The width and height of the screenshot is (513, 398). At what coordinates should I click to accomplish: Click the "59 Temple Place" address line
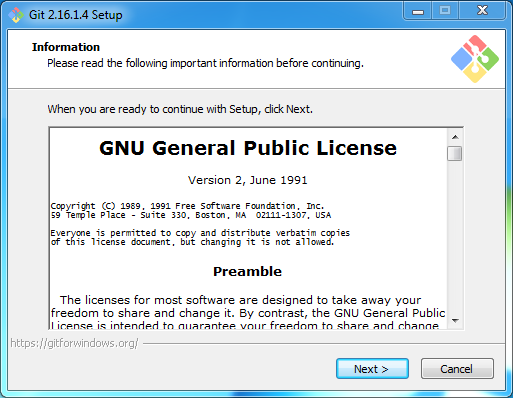(x=191, y=215)
